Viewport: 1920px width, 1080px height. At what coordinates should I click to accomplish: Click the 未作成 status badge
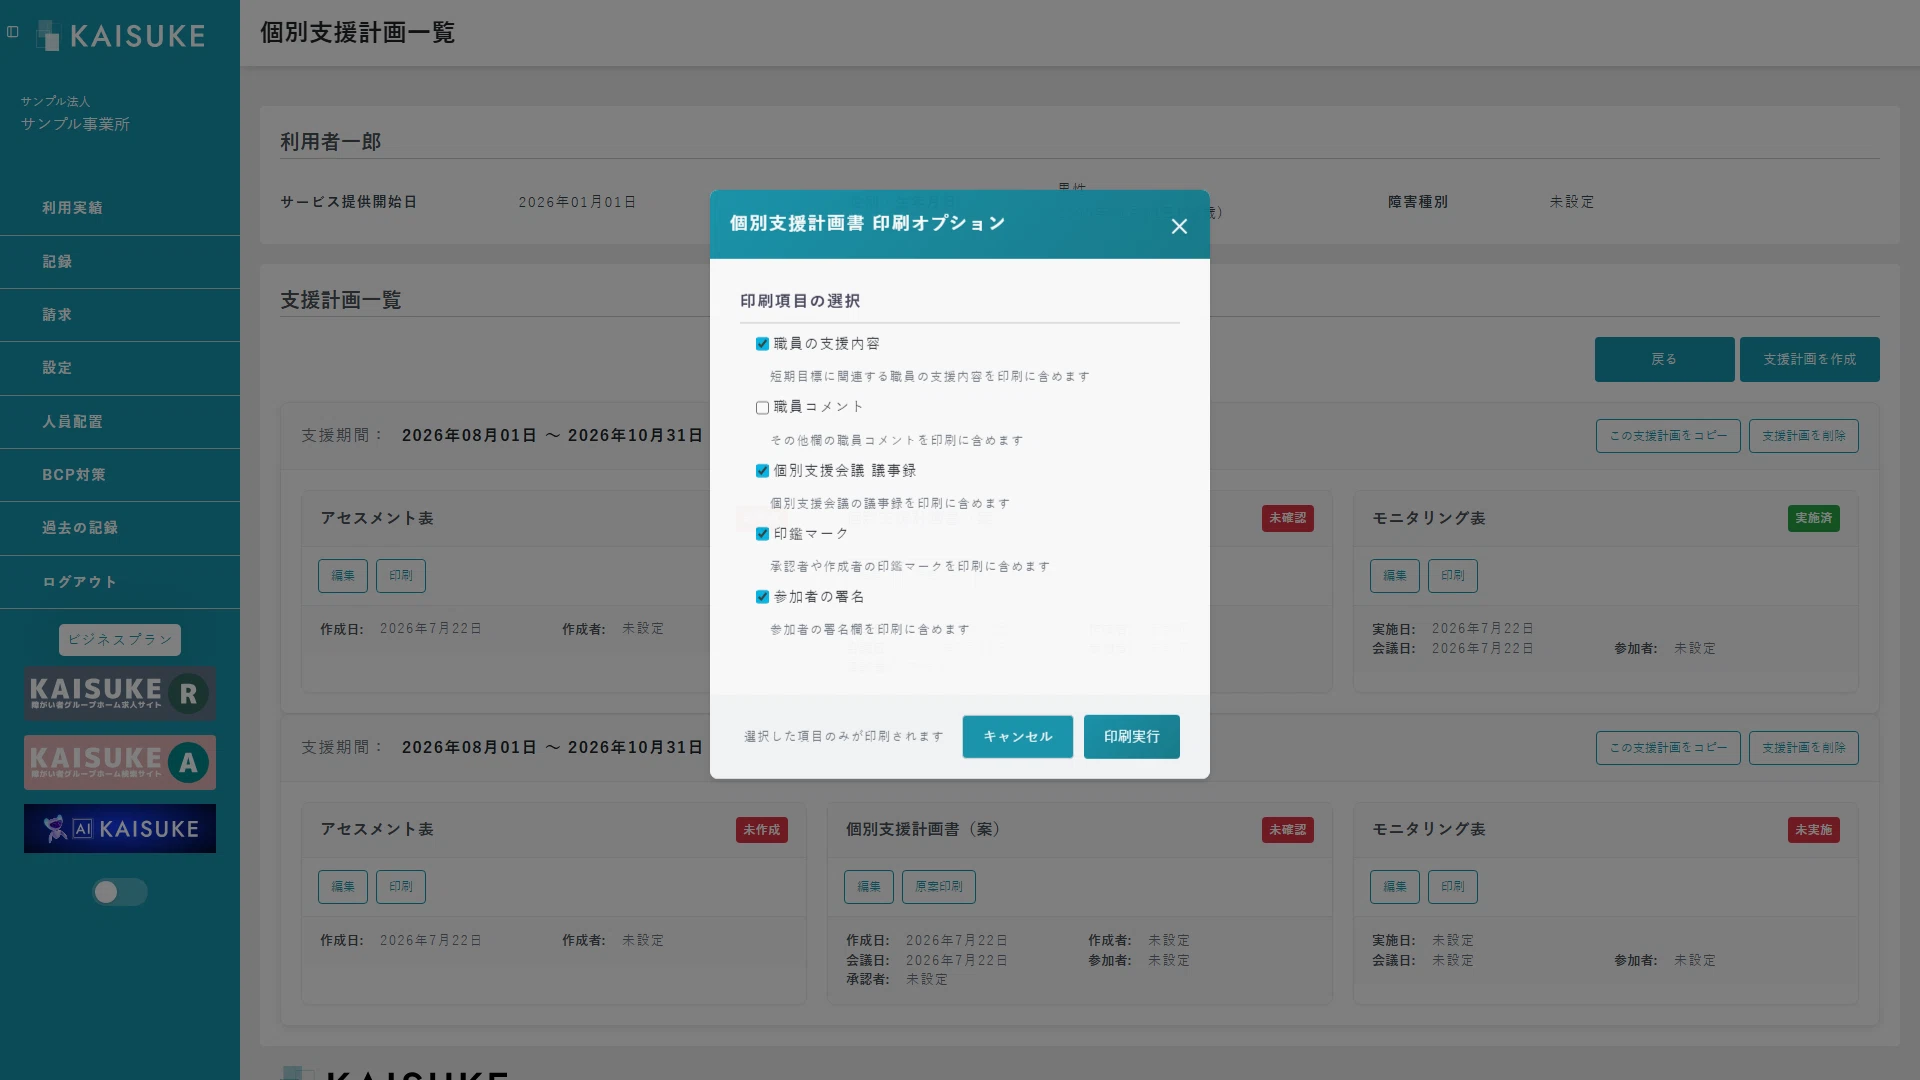click(x=762, y=830)
